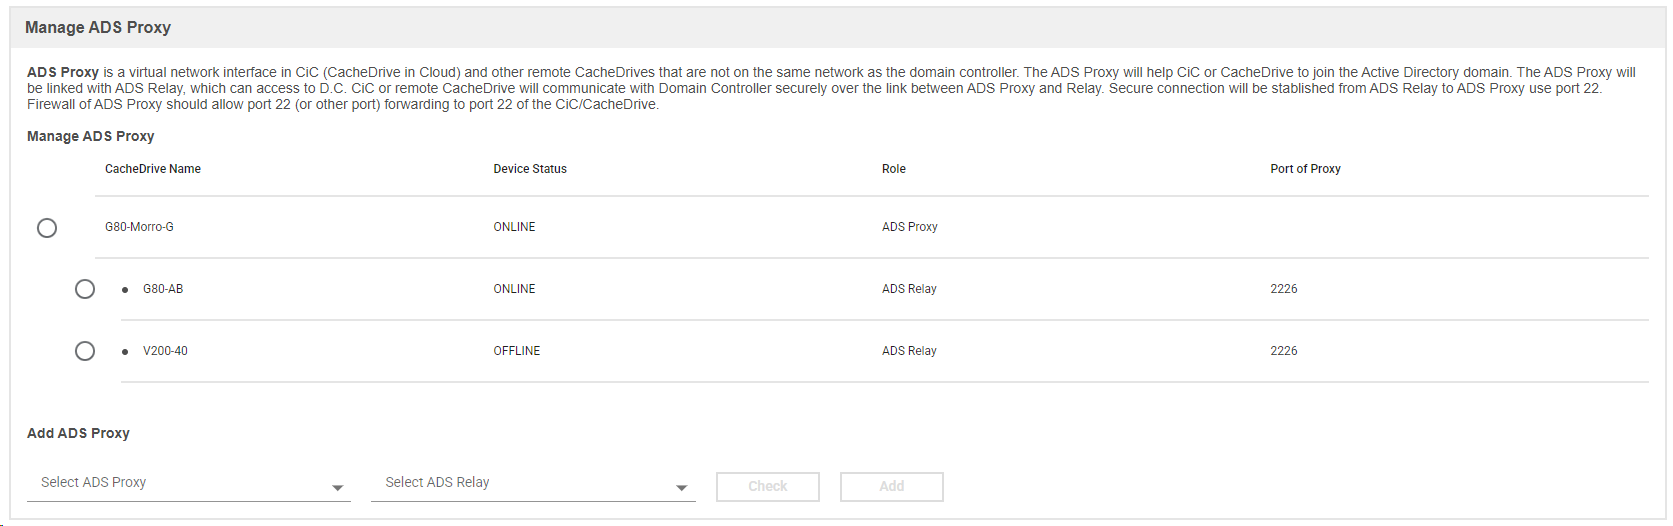The height and width of the screenshot is (526, 1673).
Task: Open the Select ADS Proxy dropdown
Action: [189, 483]
